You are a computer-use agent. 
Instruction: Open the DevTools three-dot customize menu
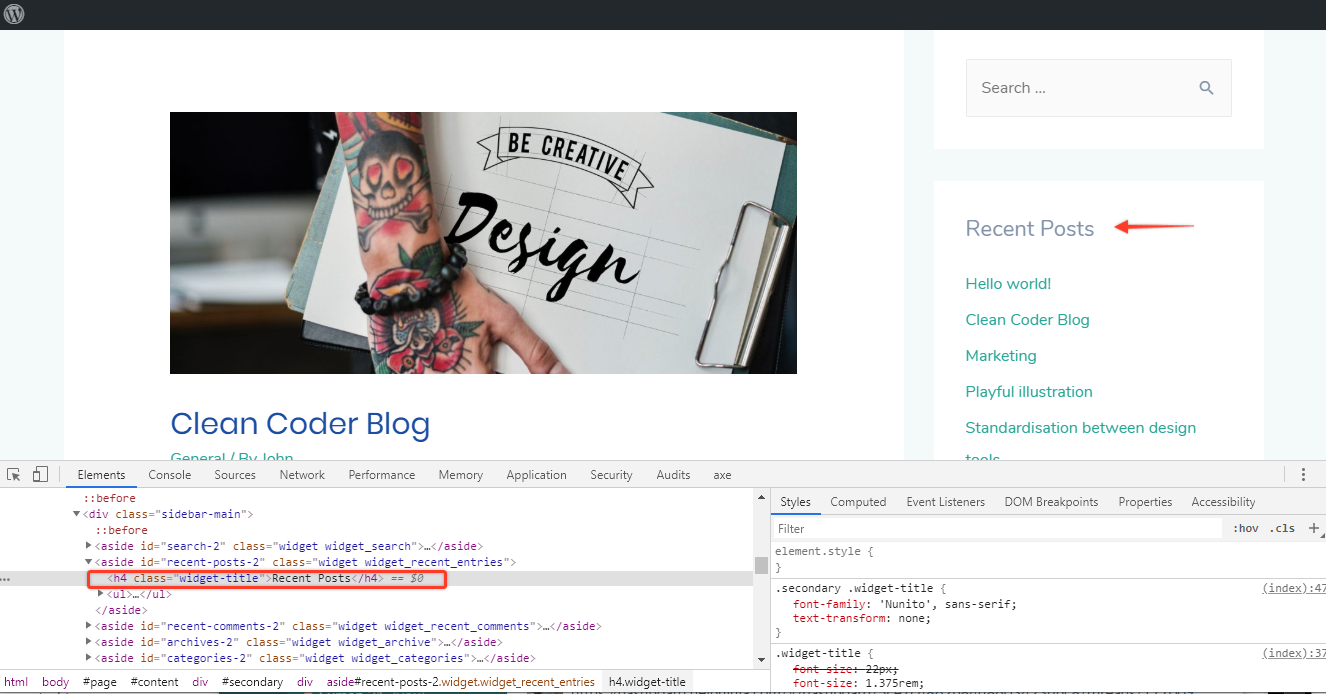[1303, 475]
